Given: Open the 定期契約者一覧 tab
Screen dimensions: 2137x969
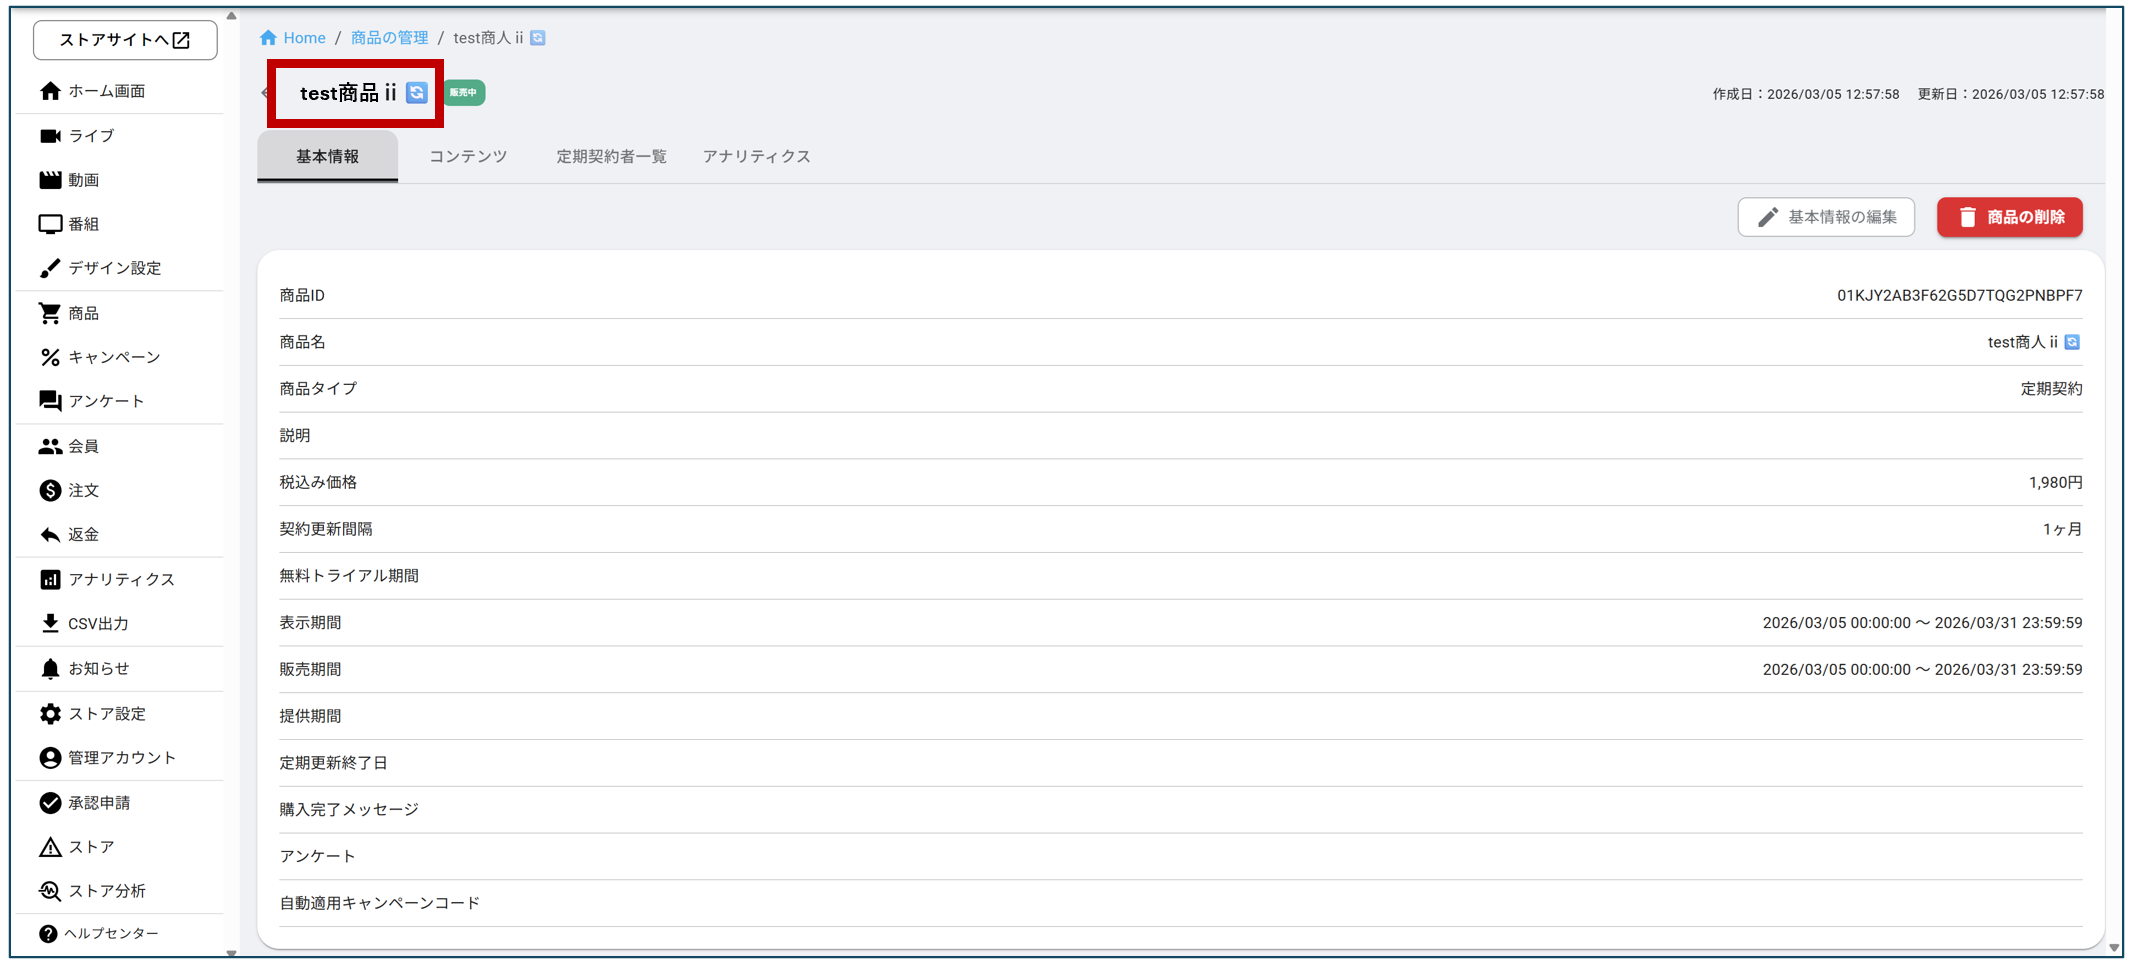Looking at the screenshot, I should coord(611,157).
